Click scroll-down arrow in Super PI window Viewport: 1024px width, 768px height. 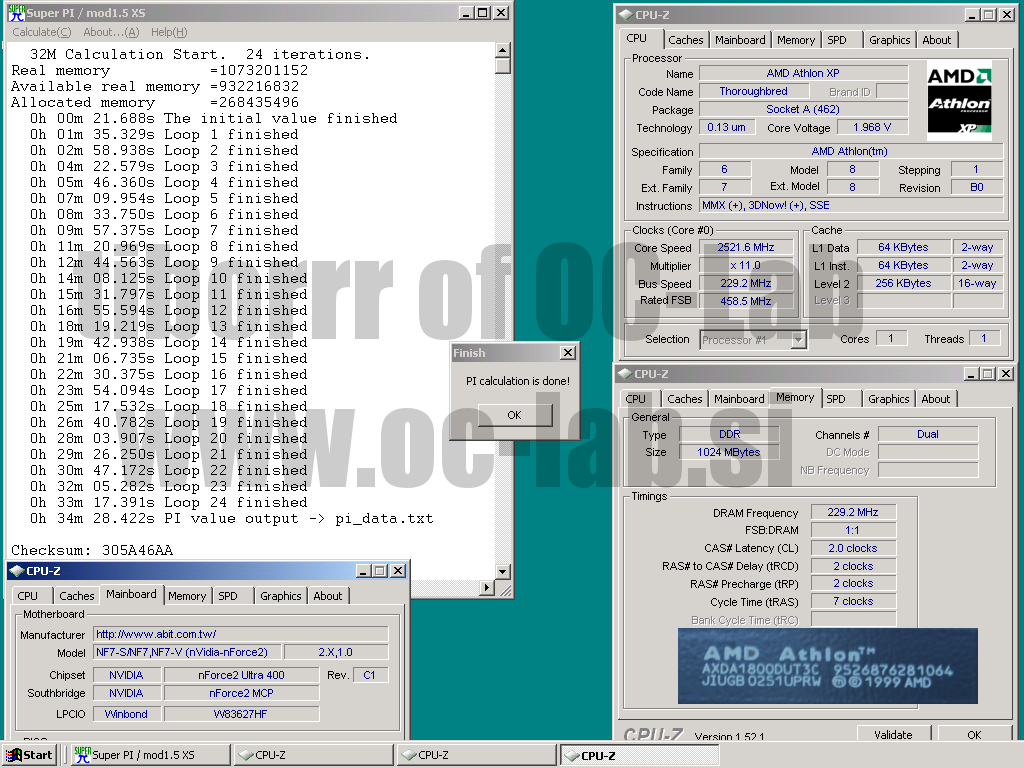coord(502,571)
